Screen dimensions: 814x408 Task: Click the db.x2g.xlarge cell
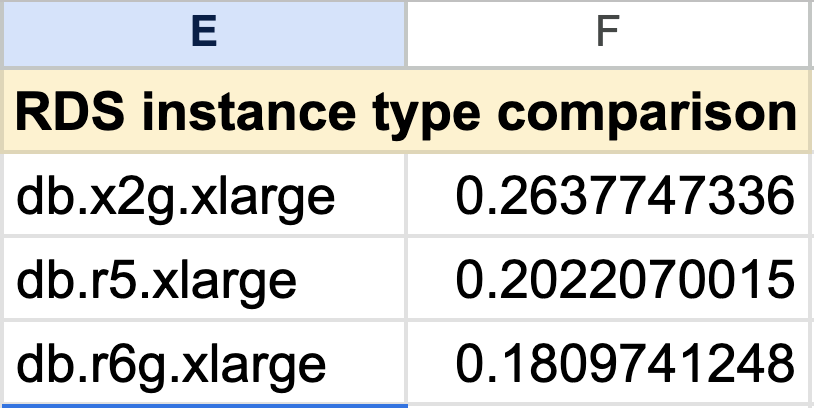tap(204, 195)
